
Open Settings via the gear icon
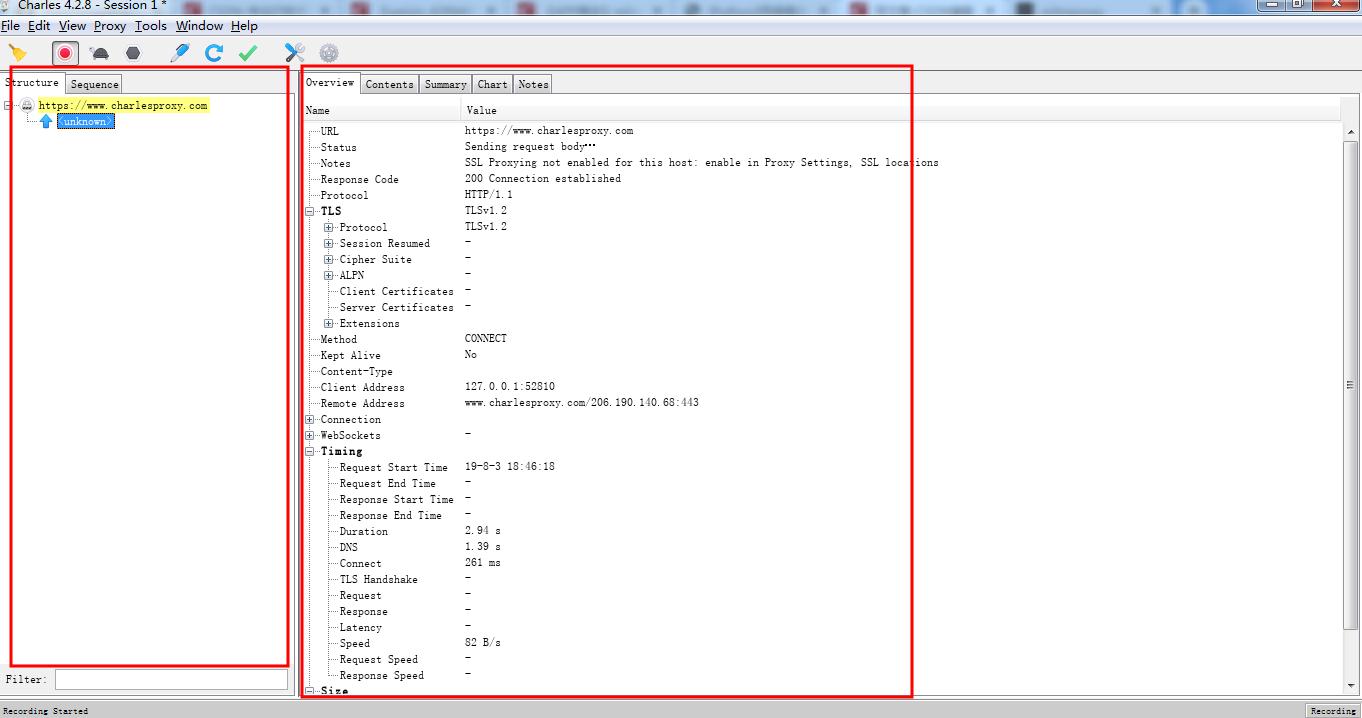pos(329,53)
